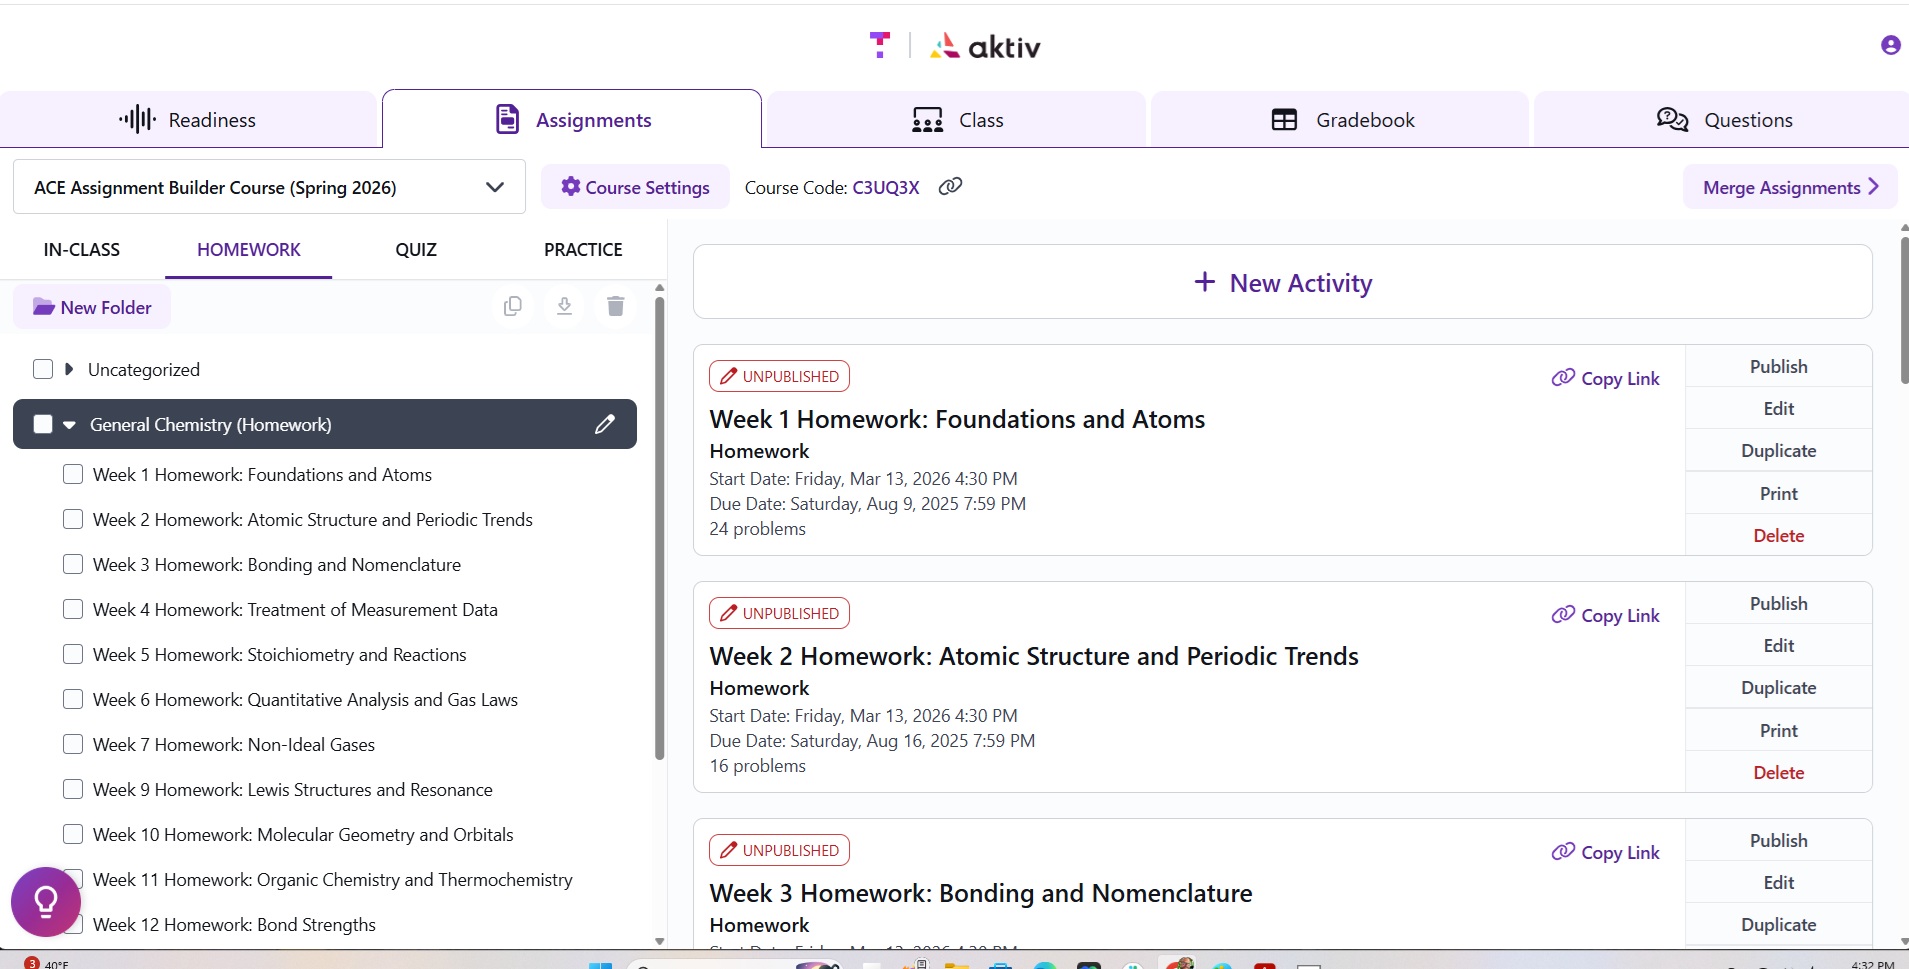Expand the Uncategorized folder triangle
Screen dimensions: 1909x969
(69, 369)
